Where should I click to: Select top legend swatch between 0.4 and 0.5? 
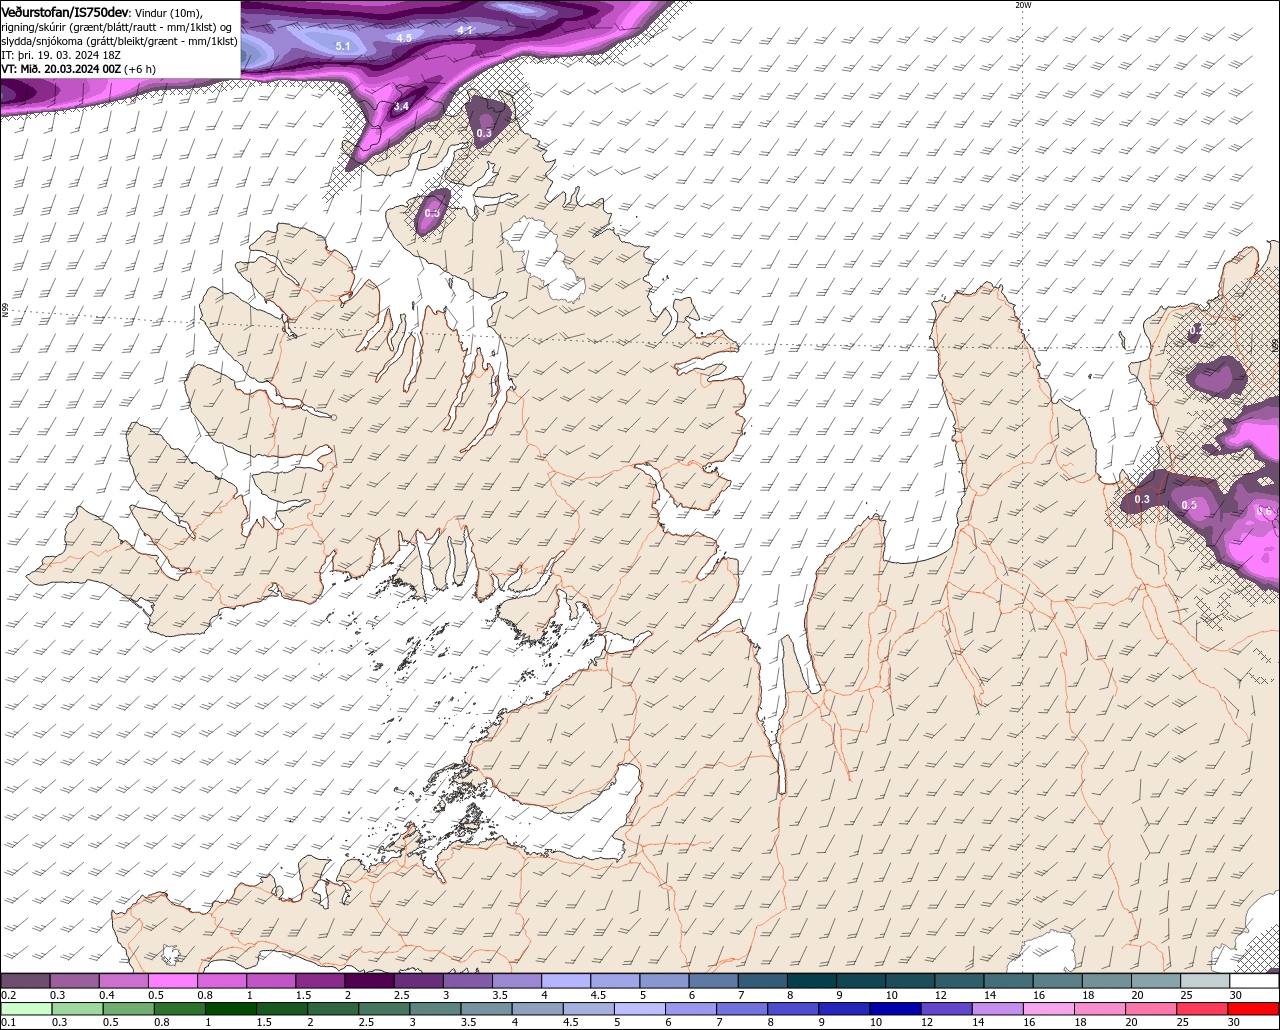[x=124, y=981]
